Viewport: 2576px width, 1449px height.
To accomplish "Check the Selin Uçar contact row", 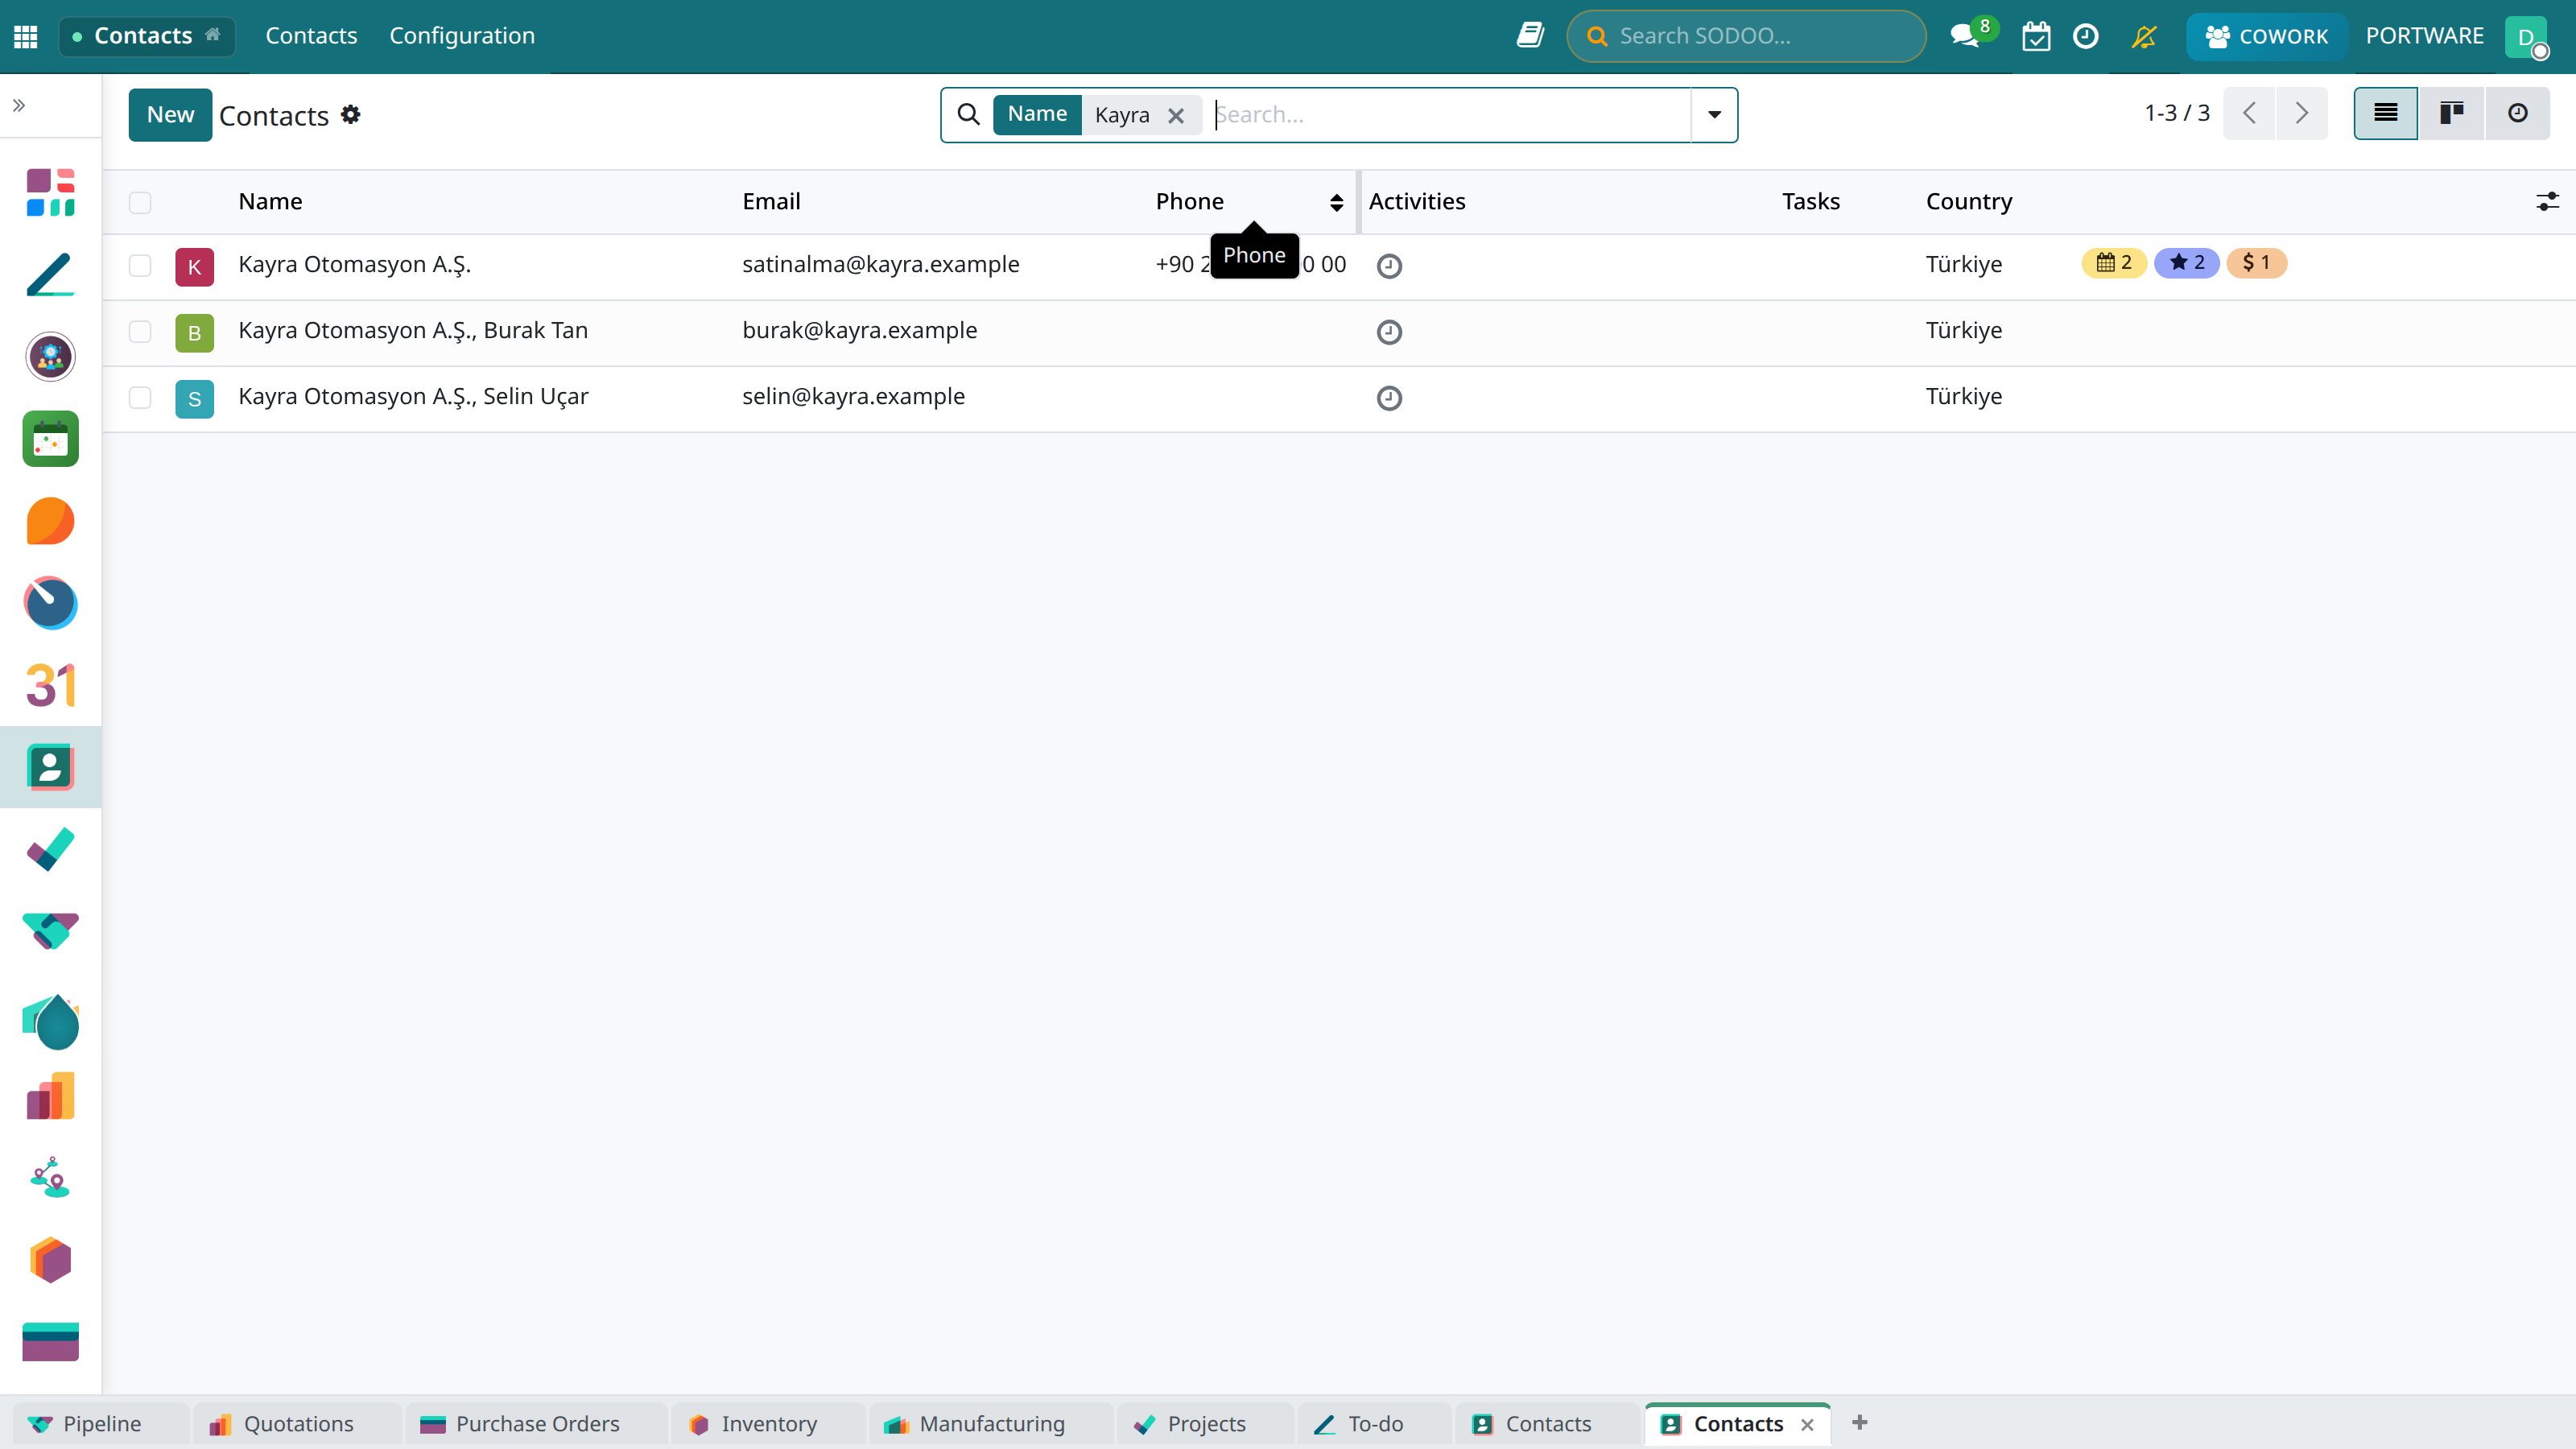I will tap(140, 397).
